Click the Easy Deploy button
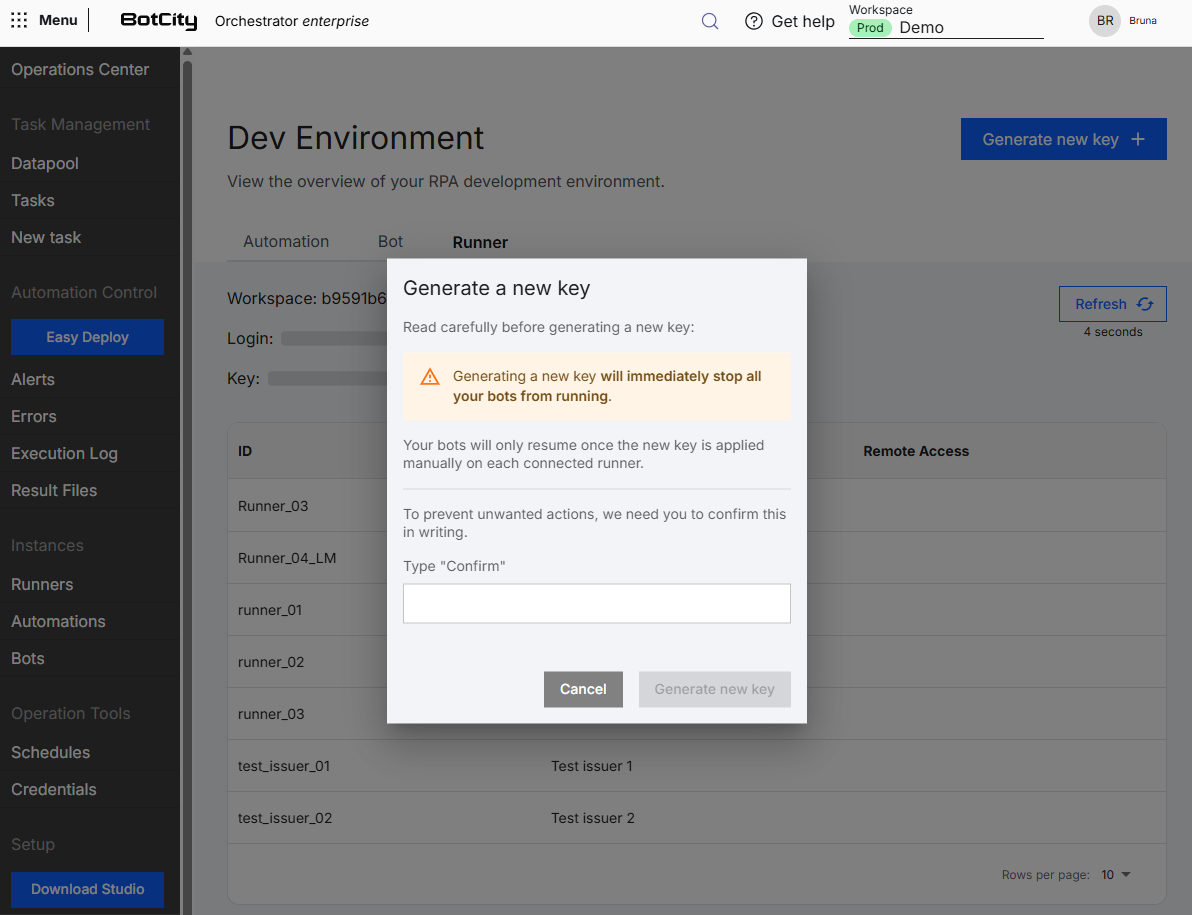Viewport: 1192px width, 915px height. click(x=87, y=337)
